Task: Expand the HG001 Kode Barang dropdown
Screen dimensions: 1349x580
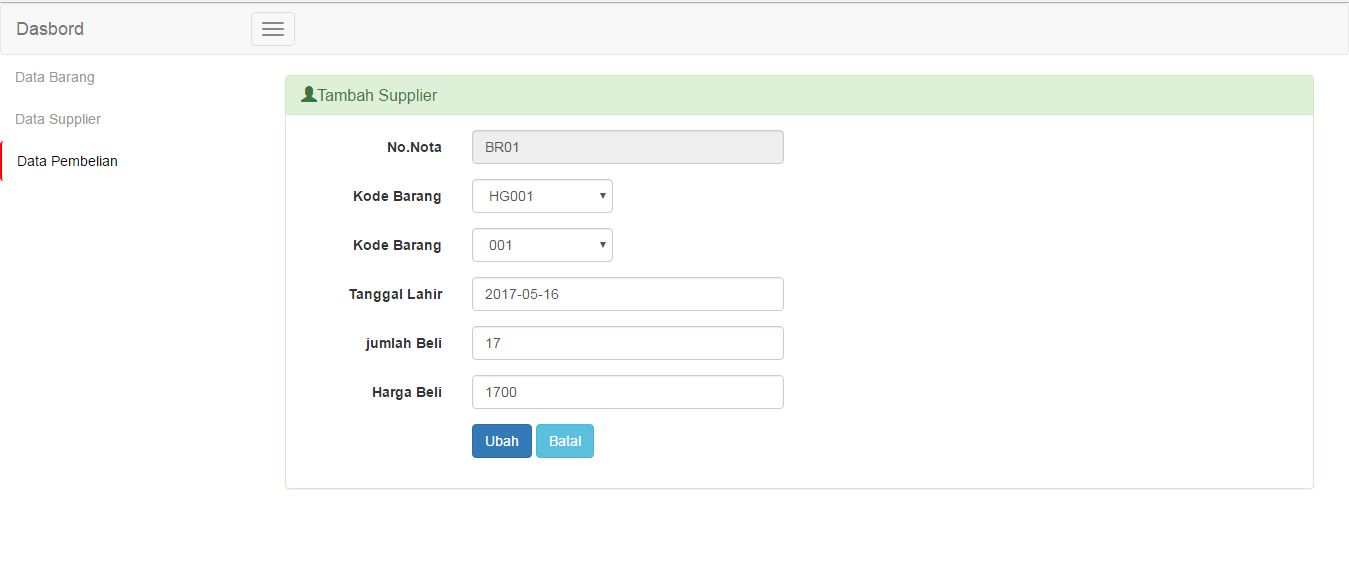Action: click(542, 196)
